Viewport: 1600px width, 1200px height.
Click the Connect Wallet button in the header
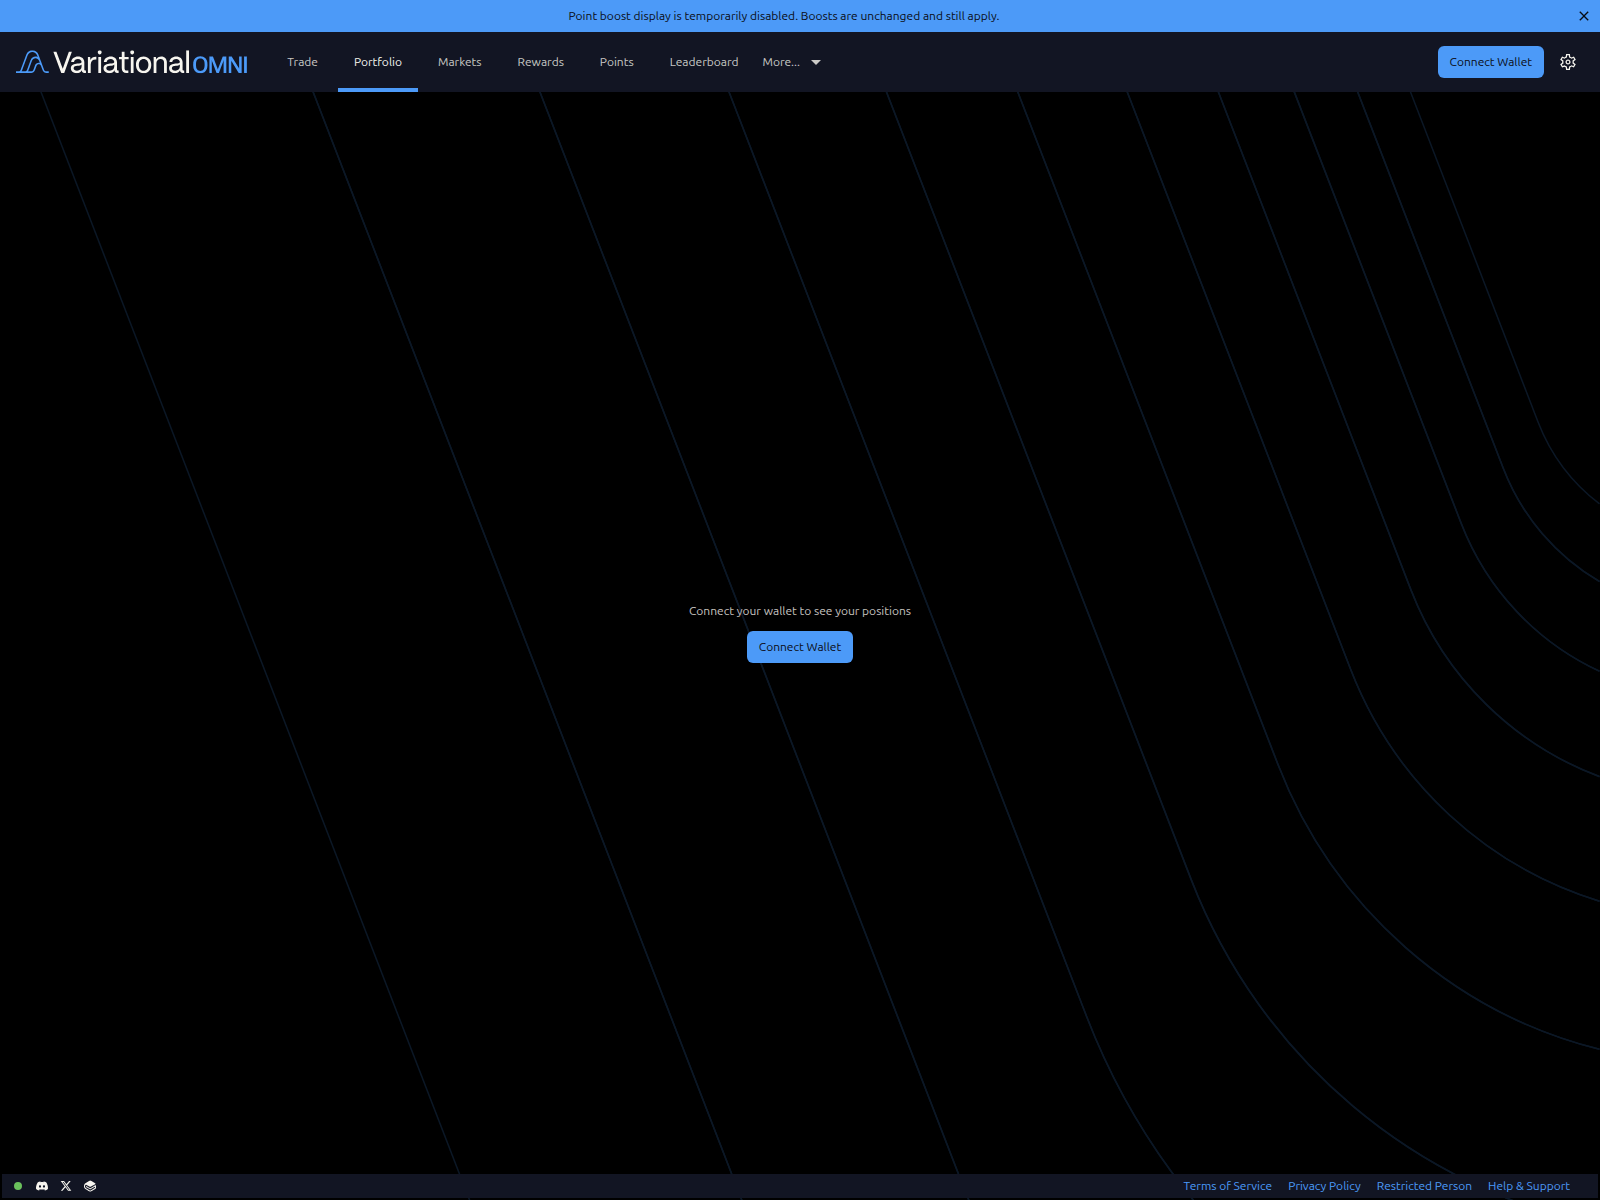tap(1490, 61)
